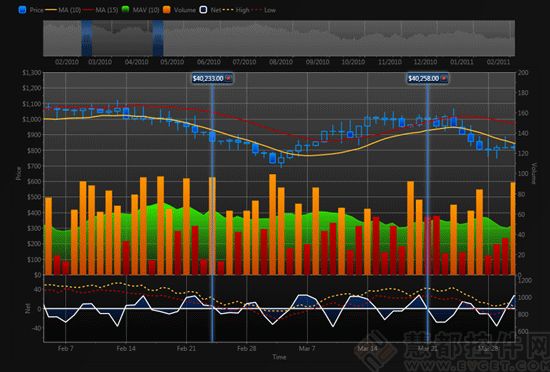
Task: Toggle the white Net legend icon
Action: pyautogui.click(x=203, y=10)
